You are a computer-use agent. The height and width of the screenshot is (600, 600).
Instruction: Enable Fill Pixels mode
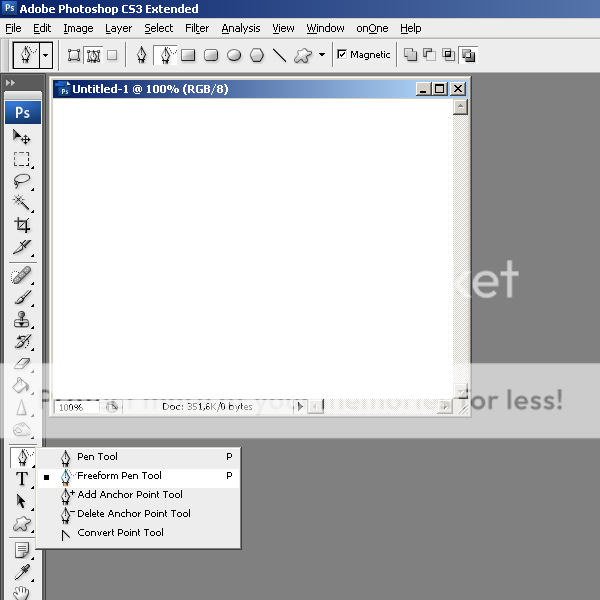click(112, 55)
